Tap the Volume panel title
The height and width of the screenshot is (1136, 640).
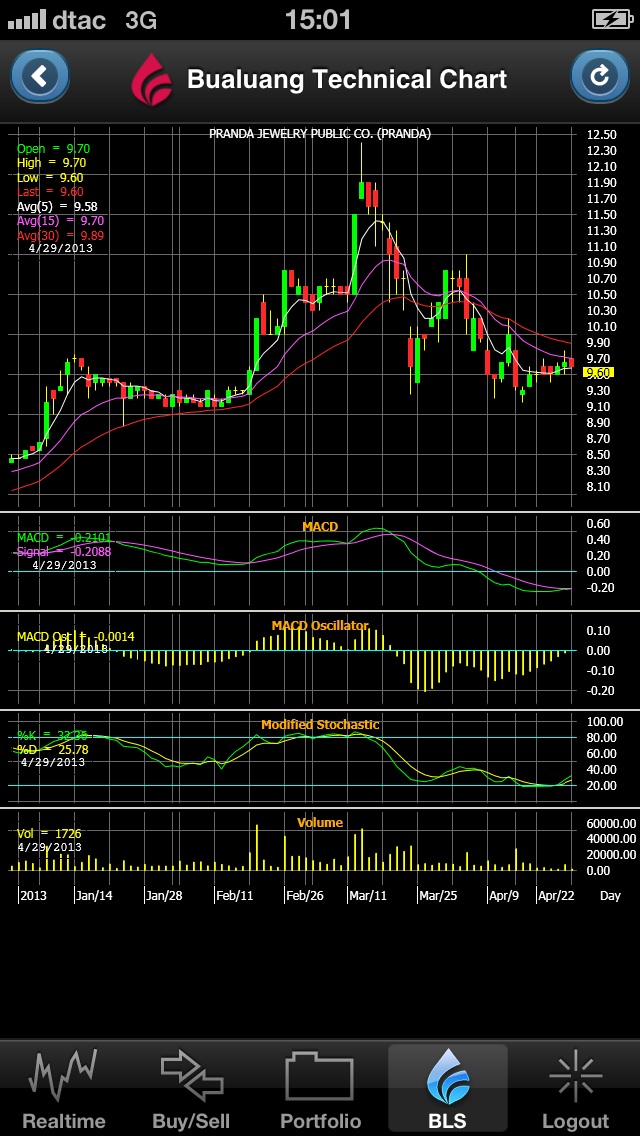coord(320,822)
